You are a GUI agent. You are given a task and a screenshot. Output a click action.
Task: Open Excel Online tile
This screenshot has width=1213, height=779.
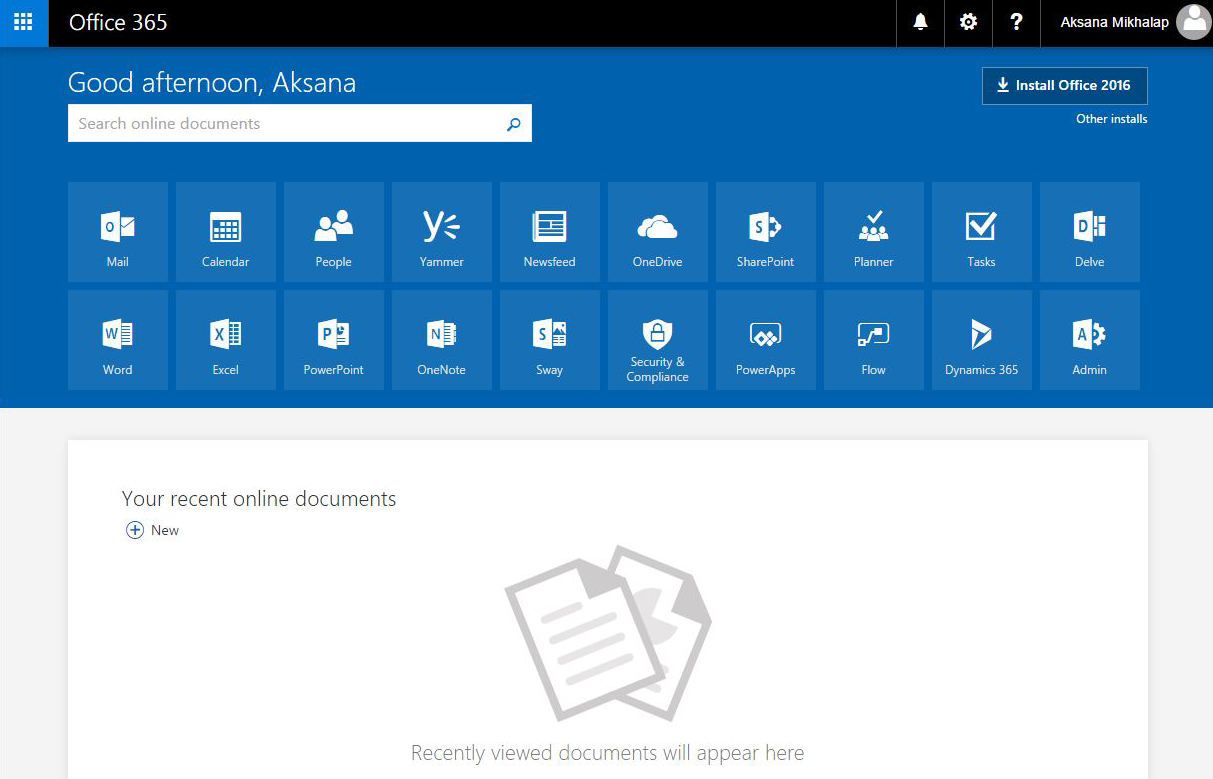[226, 340]
